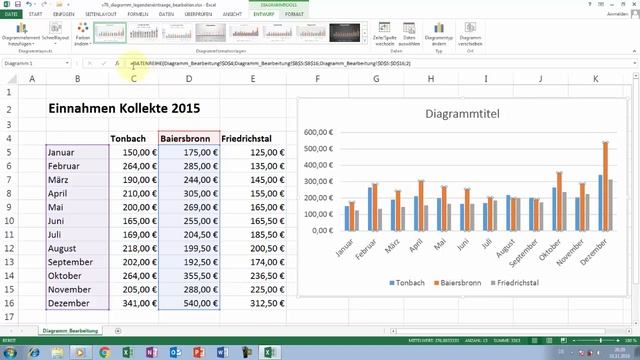The height and width of the screenshot is (360, 640).
Task: Open PowerPoint from the taskbar
Action: [x=198, y=352]
